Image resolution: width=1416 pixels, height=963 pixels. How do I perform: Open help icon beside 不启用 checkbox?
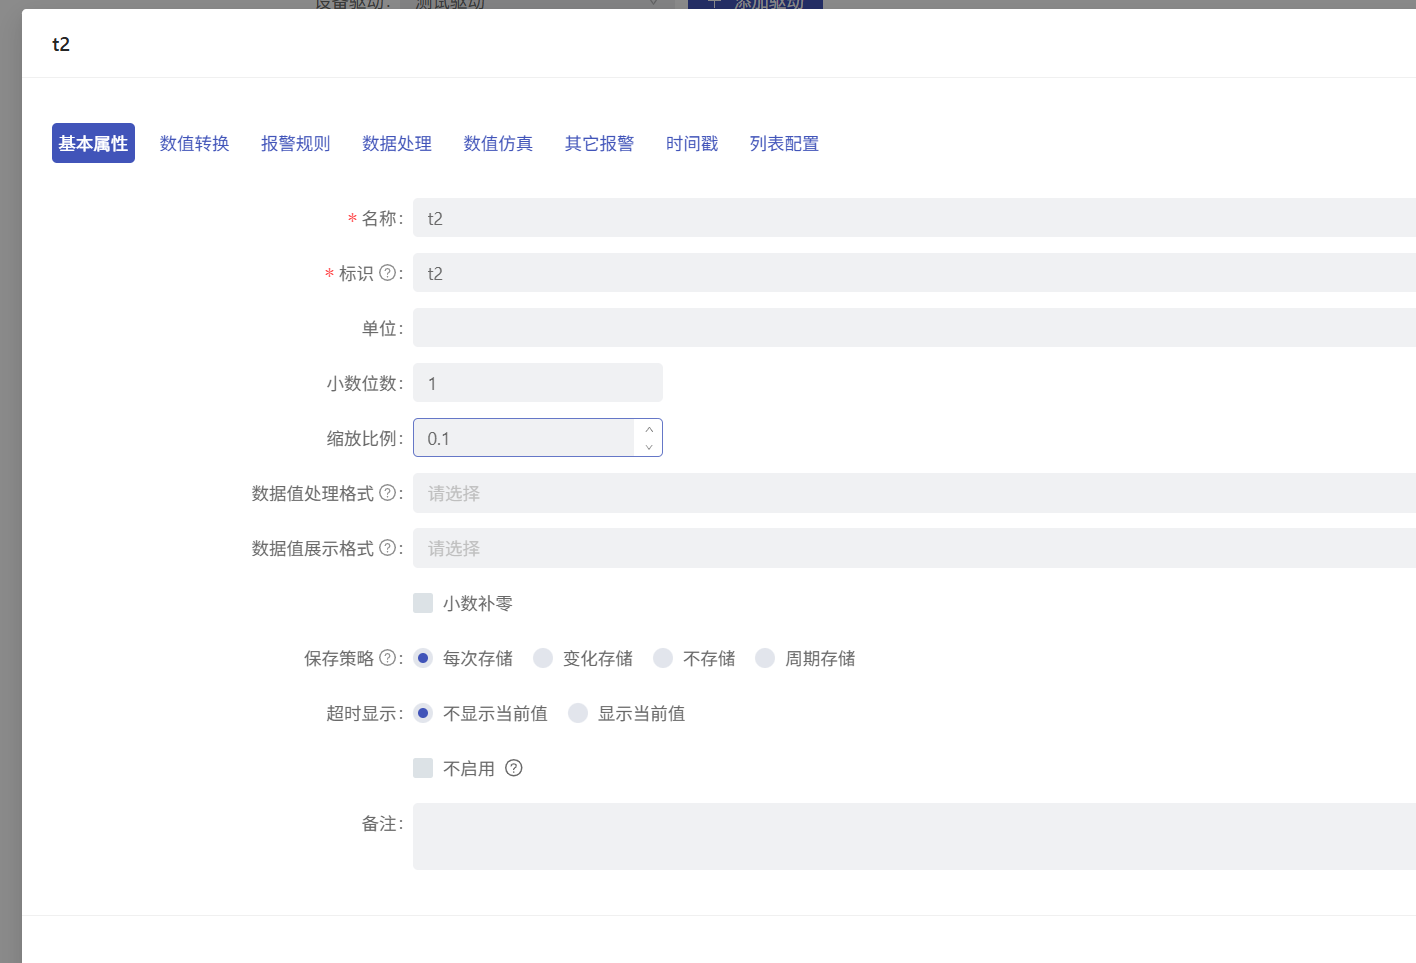[x=514, y=768]
